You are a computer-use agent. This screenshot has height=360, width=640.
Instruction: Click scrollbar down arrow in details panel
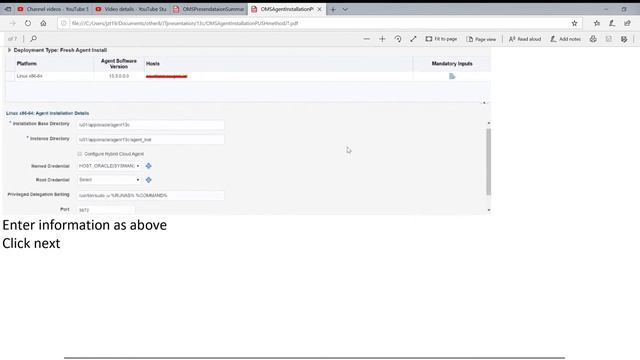(x=489, y=210)
